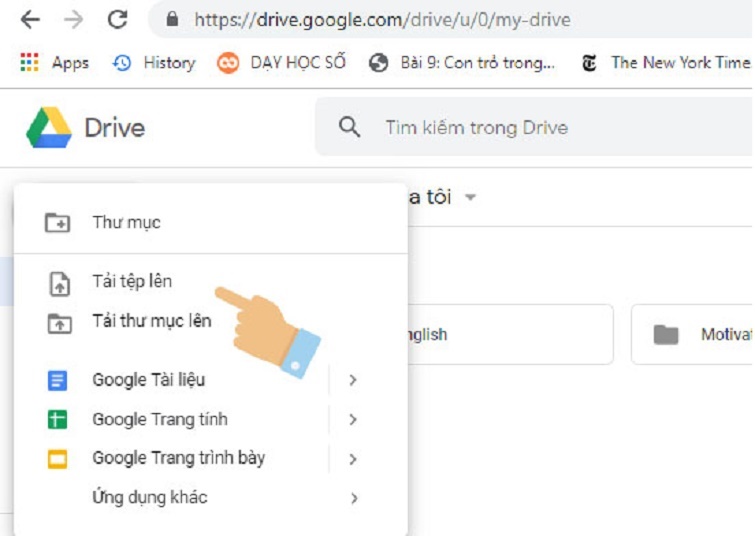Expand the Google Trang tính submenu arrow

353,419
